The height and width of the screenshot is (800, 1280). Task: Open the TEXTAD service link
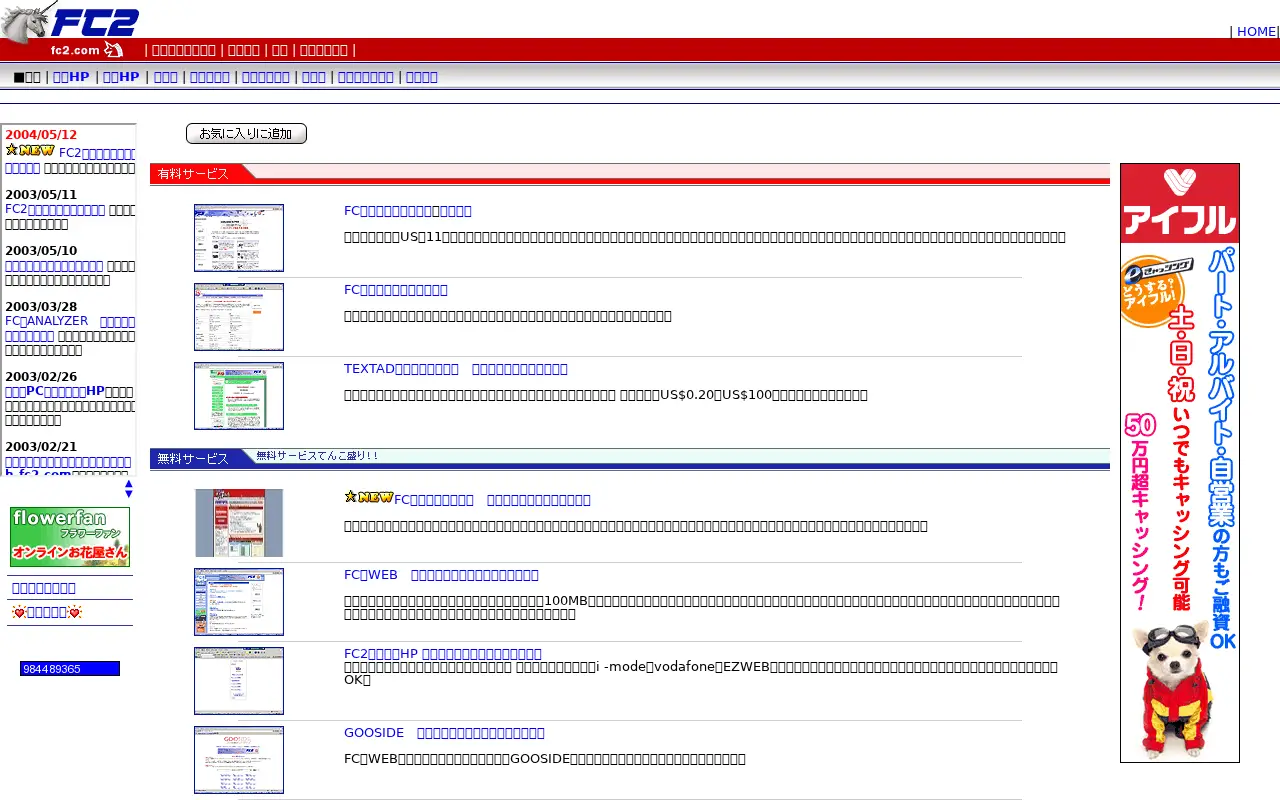click(456, 369)
